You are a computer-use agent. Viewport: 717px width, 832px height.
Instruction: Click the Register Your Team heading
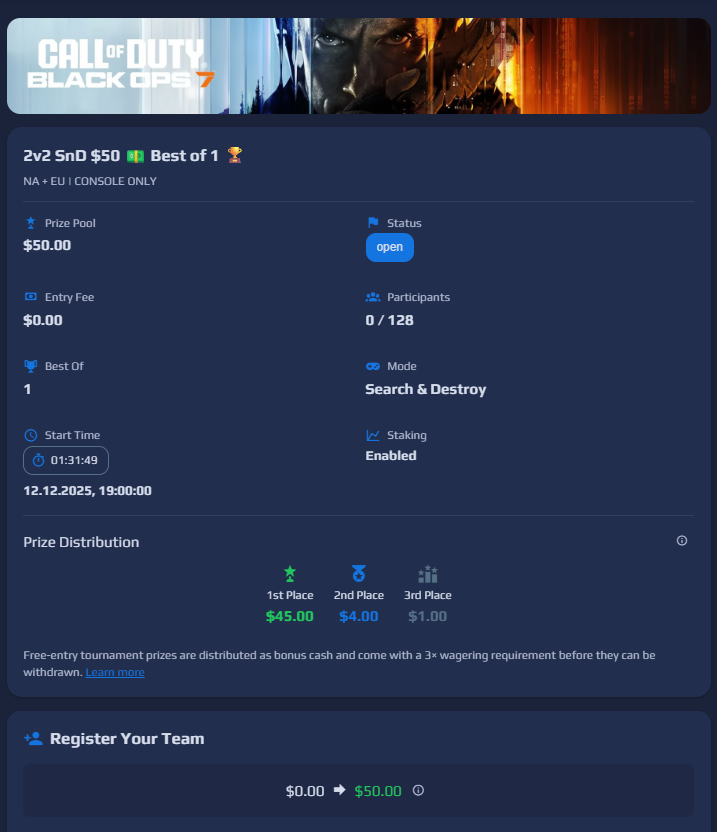point(127,739)
